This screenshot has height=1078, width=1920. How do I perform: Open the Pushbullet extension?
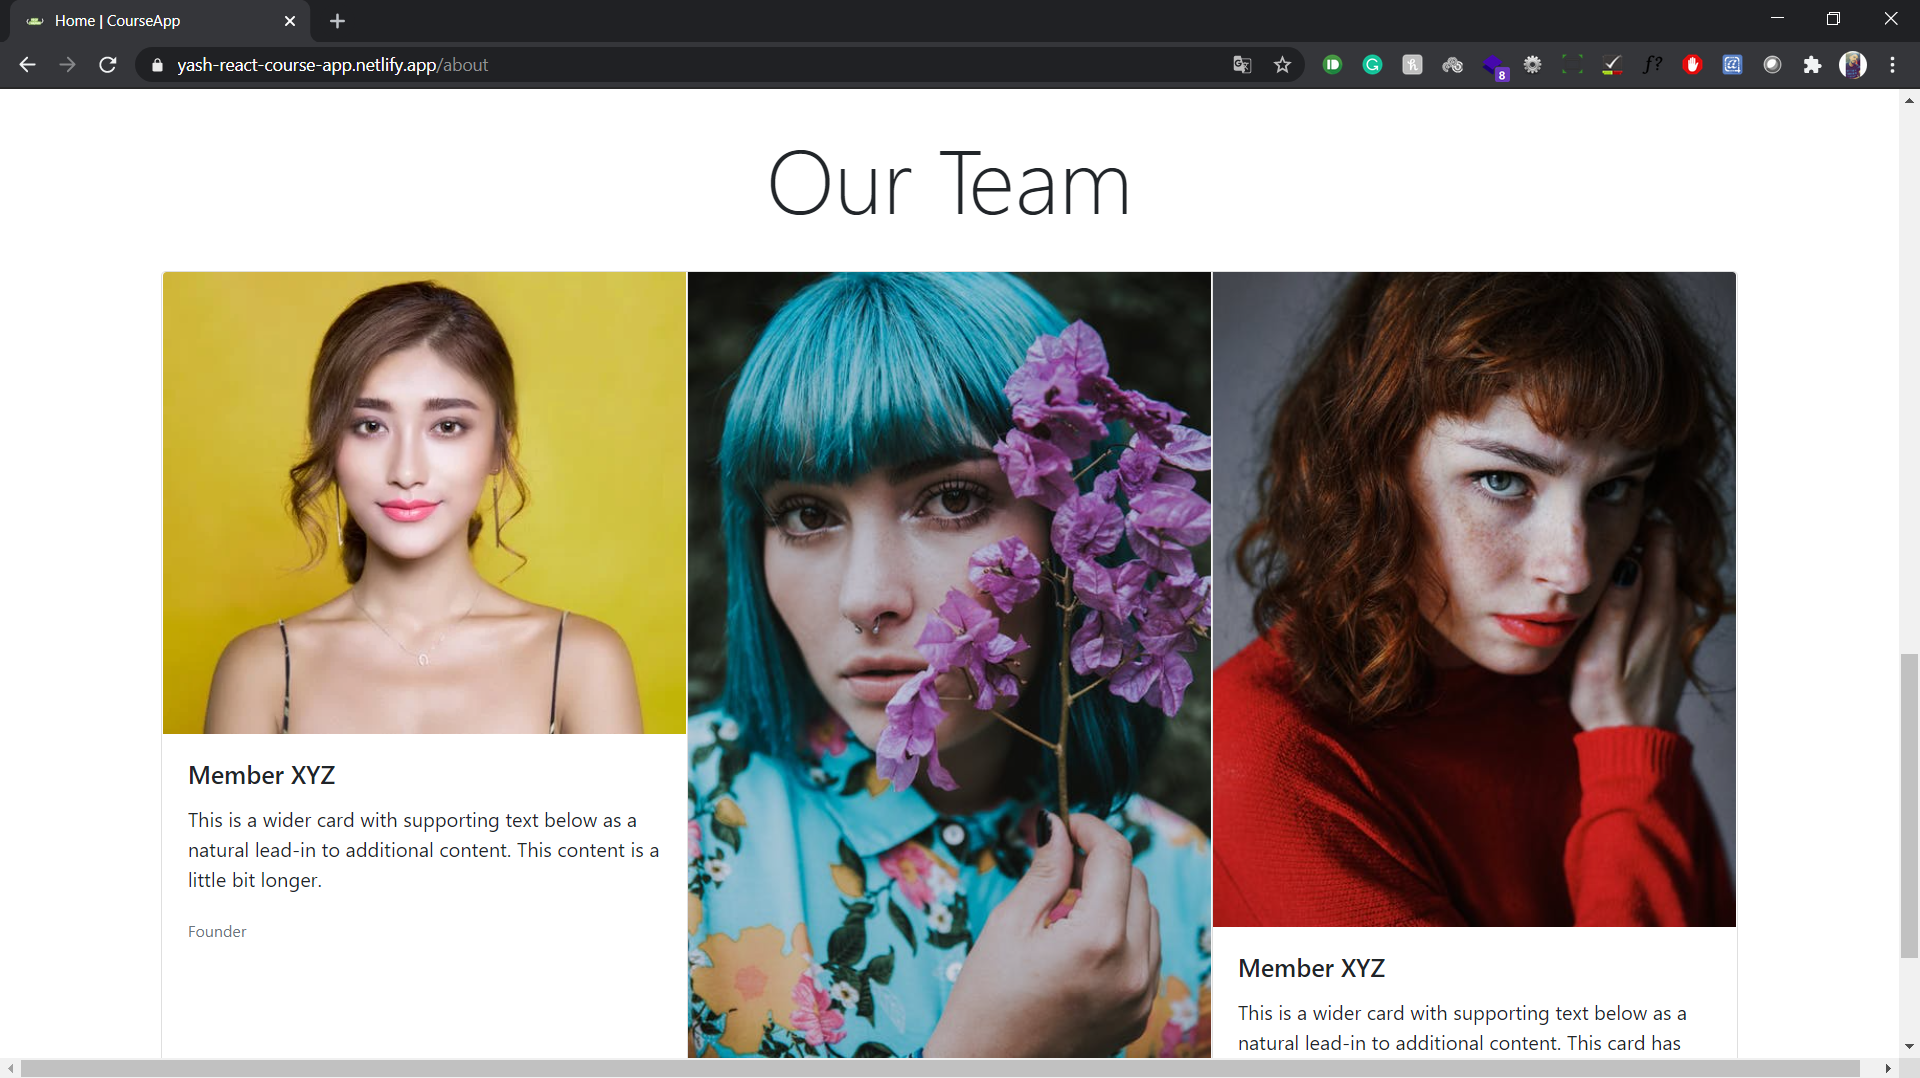coord(1333,64)
